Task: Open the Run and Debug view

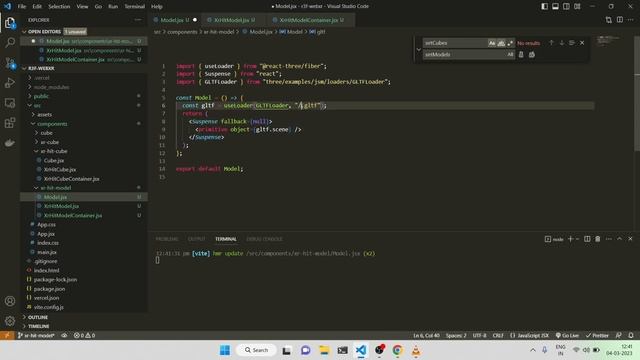Action: (x=10, y=82)
